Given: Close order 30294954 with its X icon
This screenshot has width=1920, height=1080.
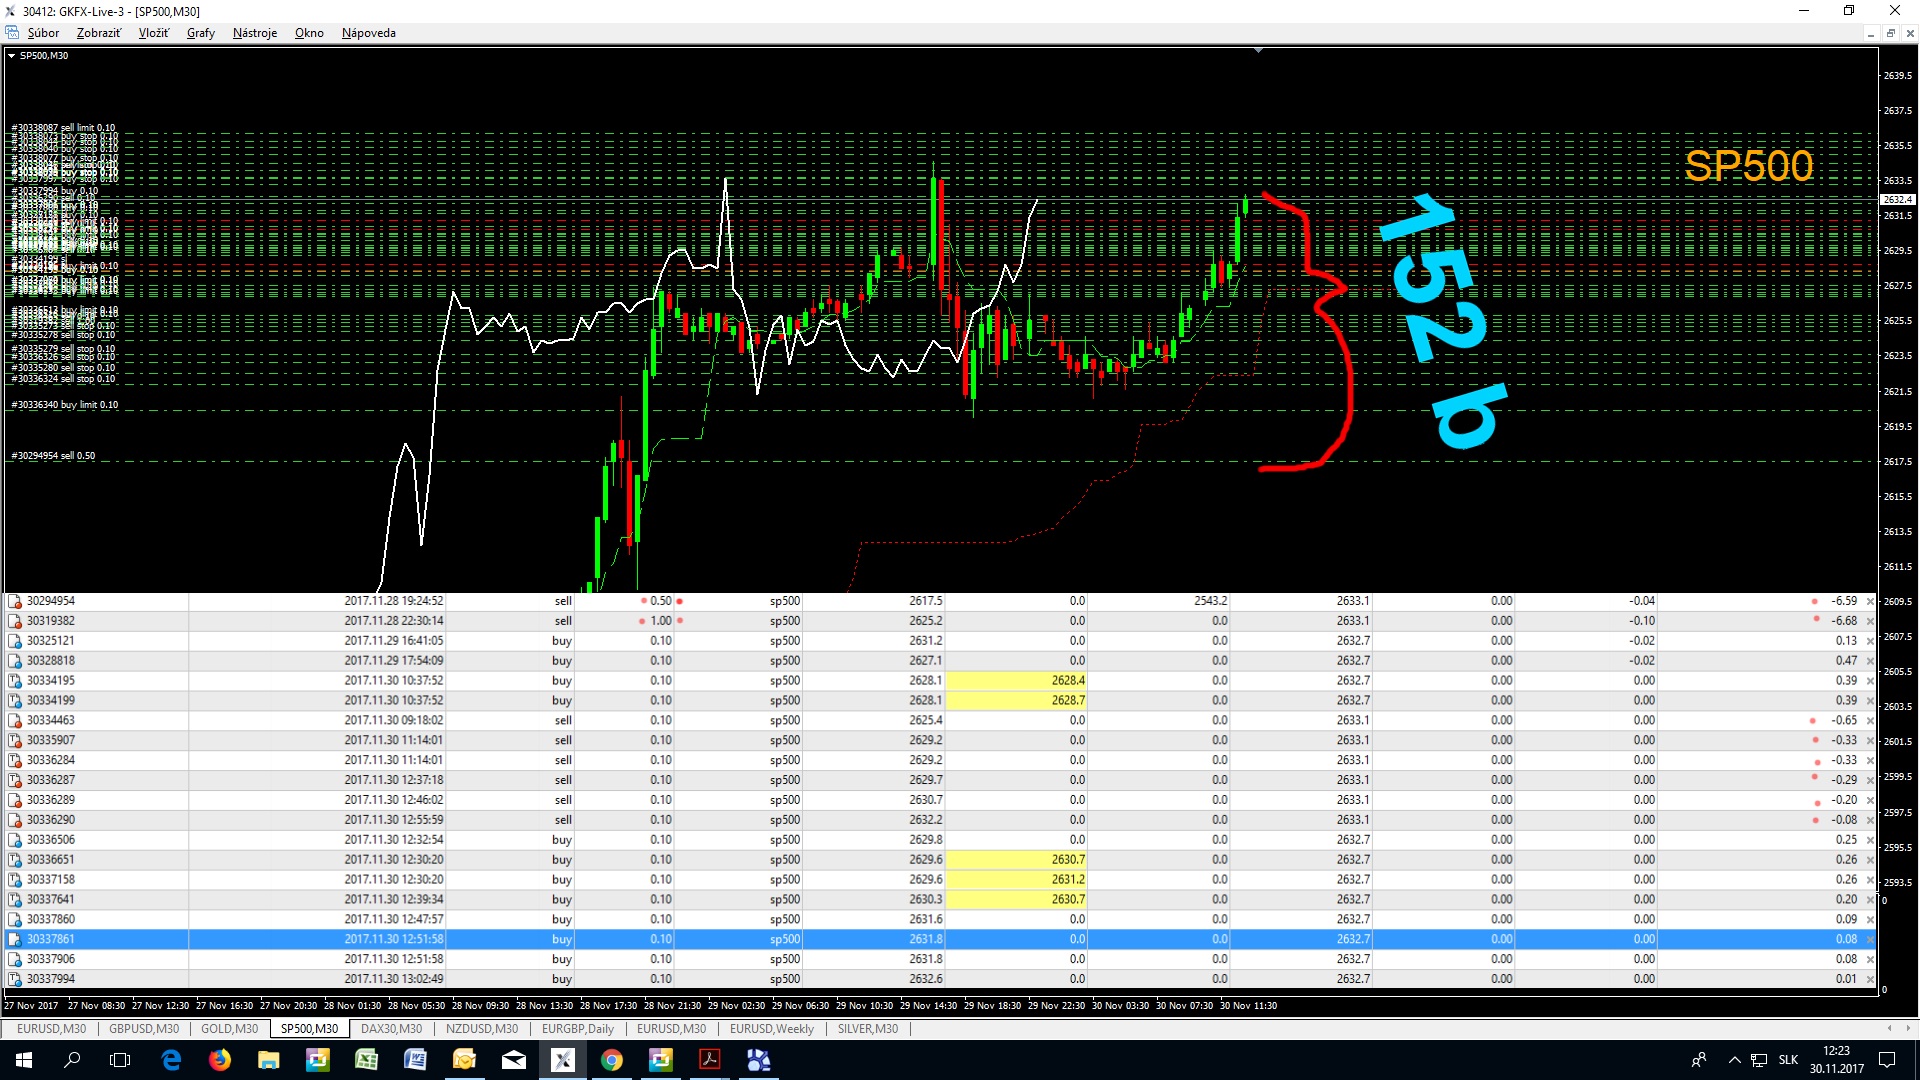Looking at the screenshot, I should (1870, 602).
